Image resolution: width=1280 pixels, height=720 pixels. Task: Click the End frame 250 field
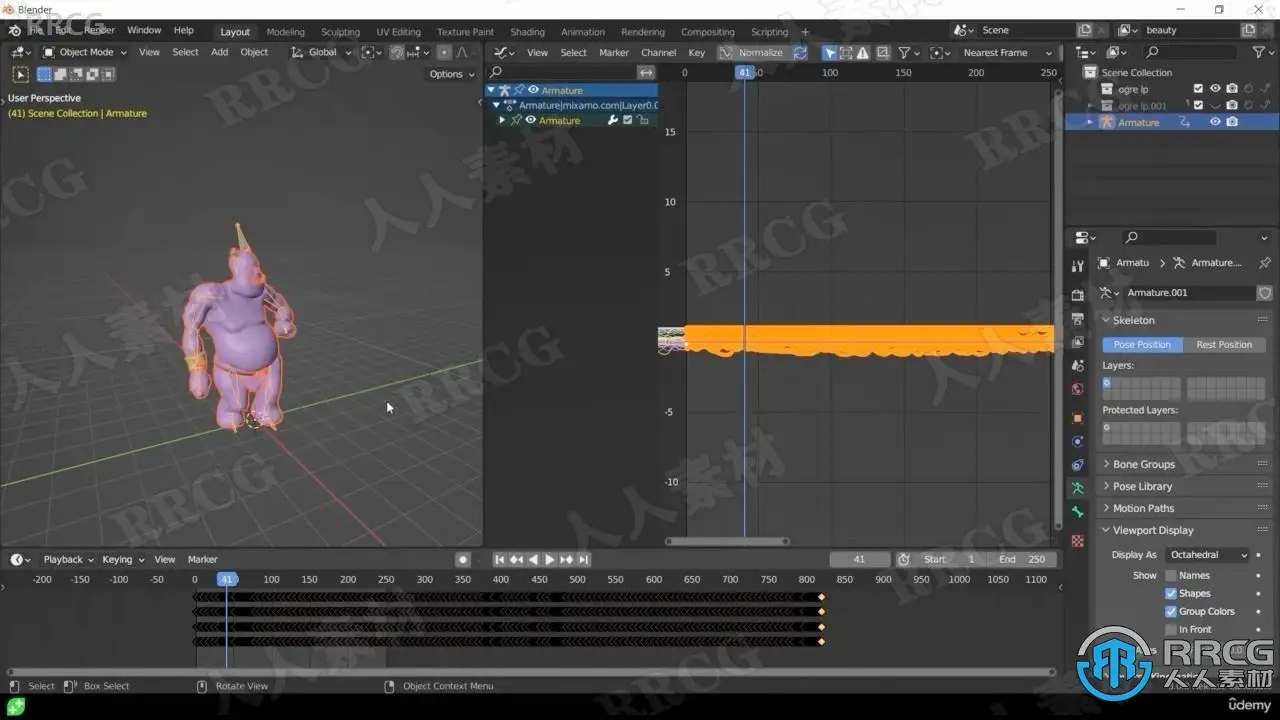pos(1022,560)
